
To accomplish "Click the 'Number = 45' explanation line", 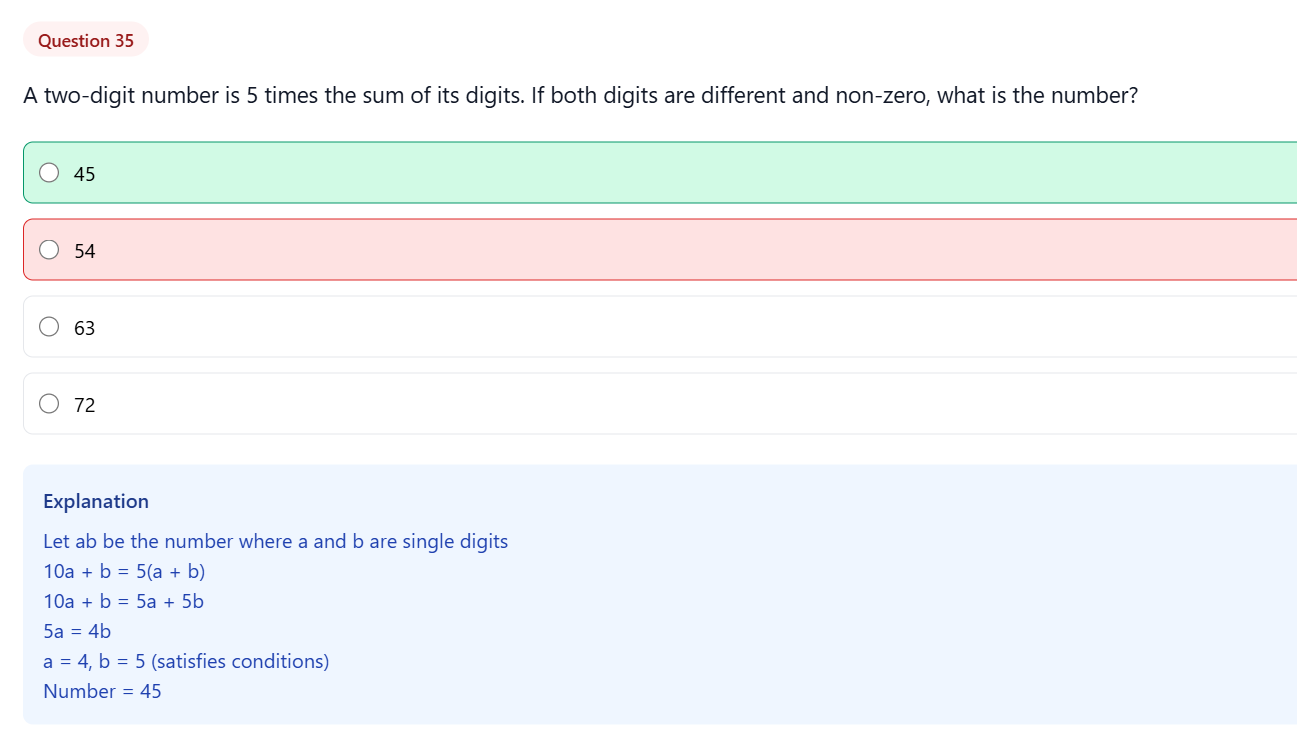I will [x=102, y=691].
